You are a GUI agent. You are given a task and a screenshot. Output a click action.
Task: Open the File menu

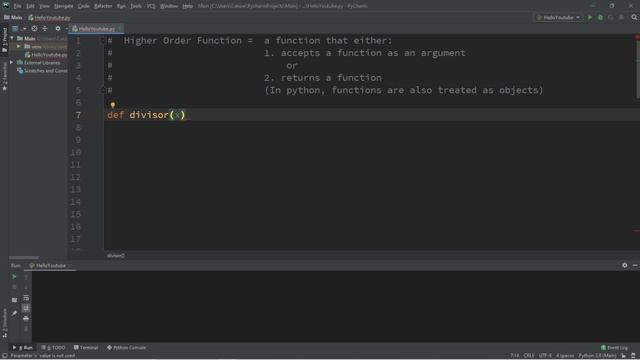(18, 6)
